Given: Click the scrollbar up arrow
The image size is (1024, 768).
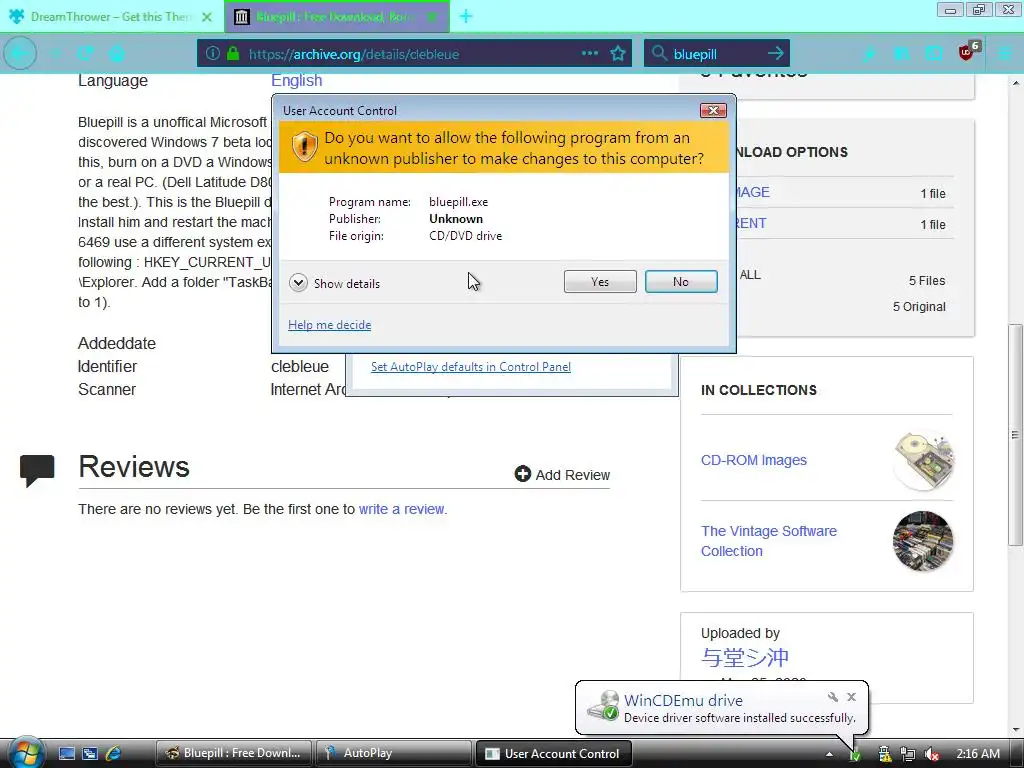Looking at the screenshot, I should (1015, 83).
